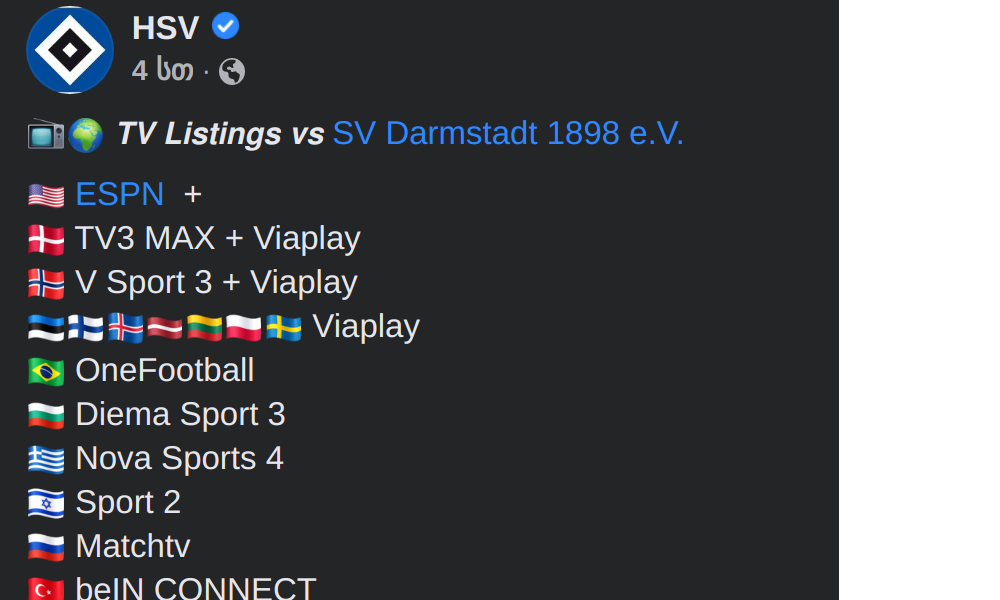Screen dimensions: 1000x600
Task: Click the public globe privacy icon
Action: pos(232,72)
